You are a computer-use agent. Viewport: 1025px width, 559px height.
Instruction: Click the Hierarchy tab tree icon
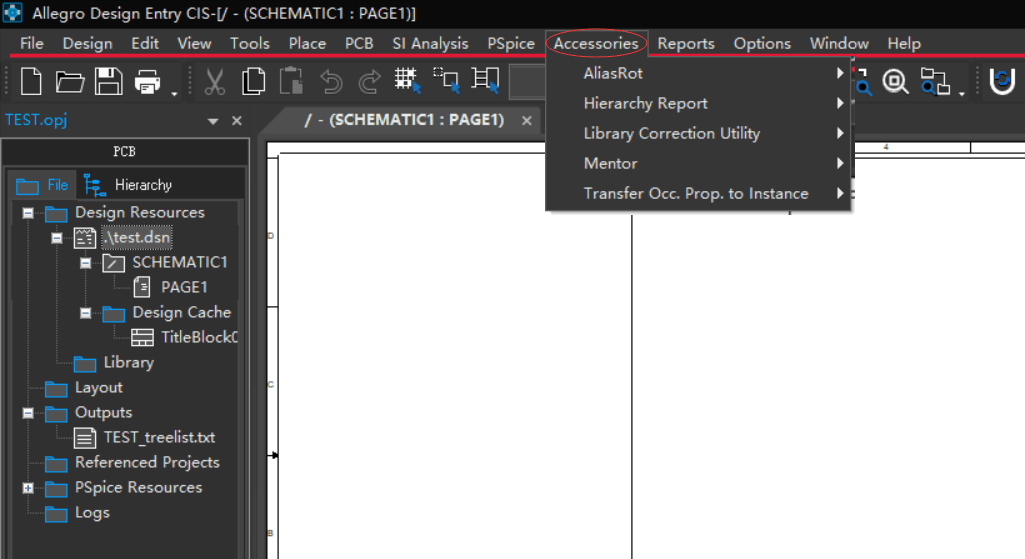coord(95,185)
